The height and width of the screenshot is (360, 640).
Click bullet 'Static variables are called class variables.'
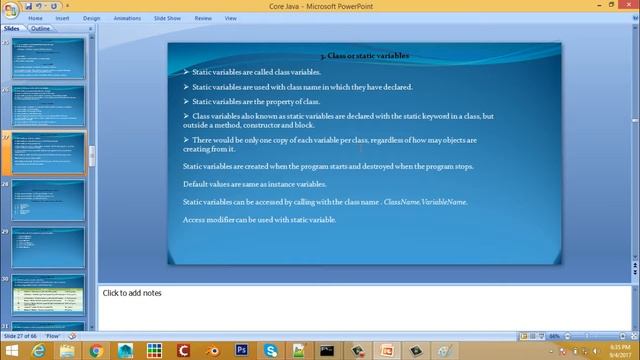pos(256,72)
